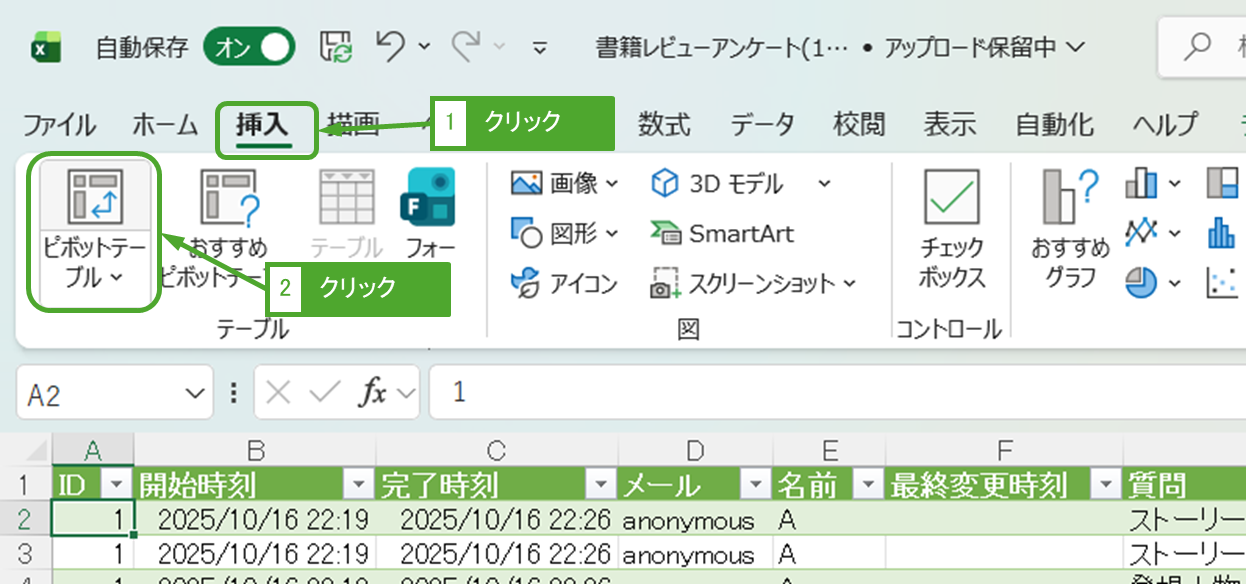The image size is (1246, 584).
Task: Open the ID column filter dropdown
Action: (118, 485)
